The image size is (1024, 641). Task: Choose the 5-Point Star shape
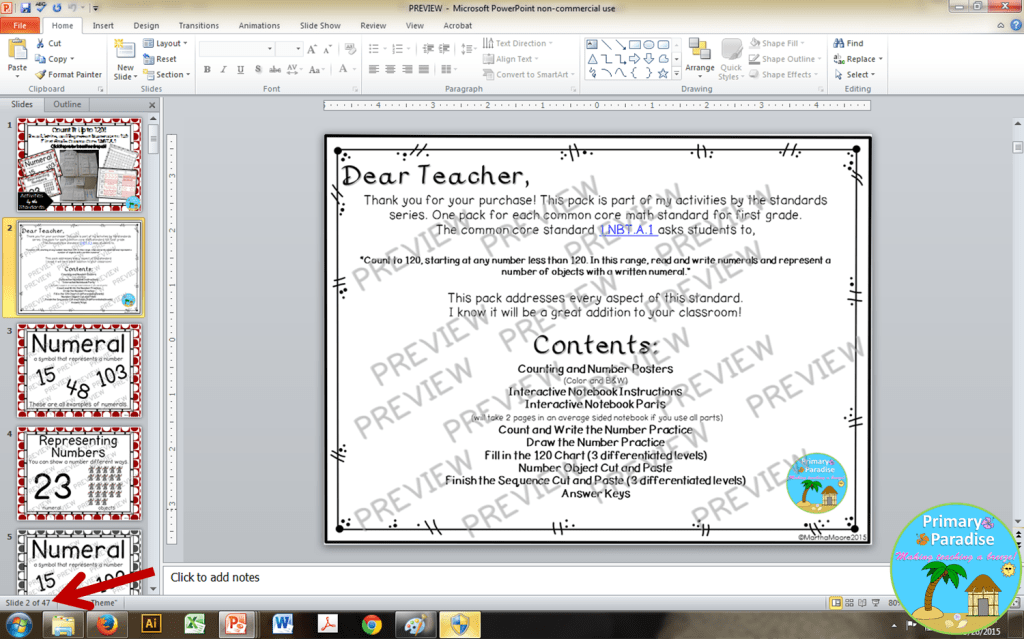click(664, 73)
